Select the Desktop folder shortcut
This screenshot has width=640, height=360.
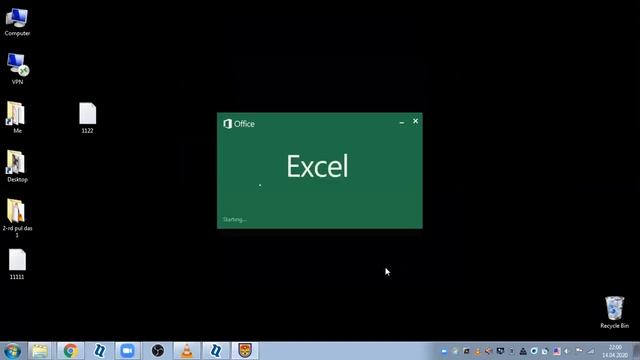tap(17, 166)
